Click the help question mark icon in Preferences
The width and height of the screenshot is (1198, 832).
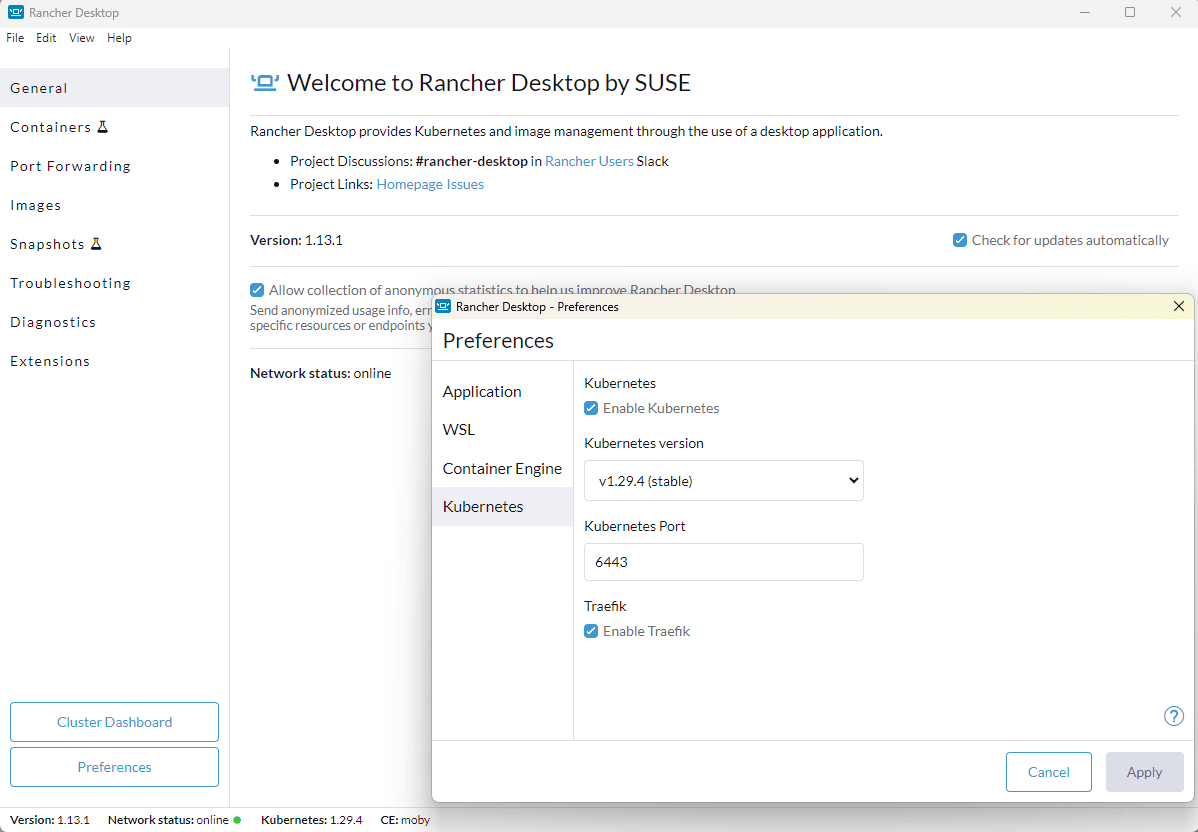(1174, 716)
